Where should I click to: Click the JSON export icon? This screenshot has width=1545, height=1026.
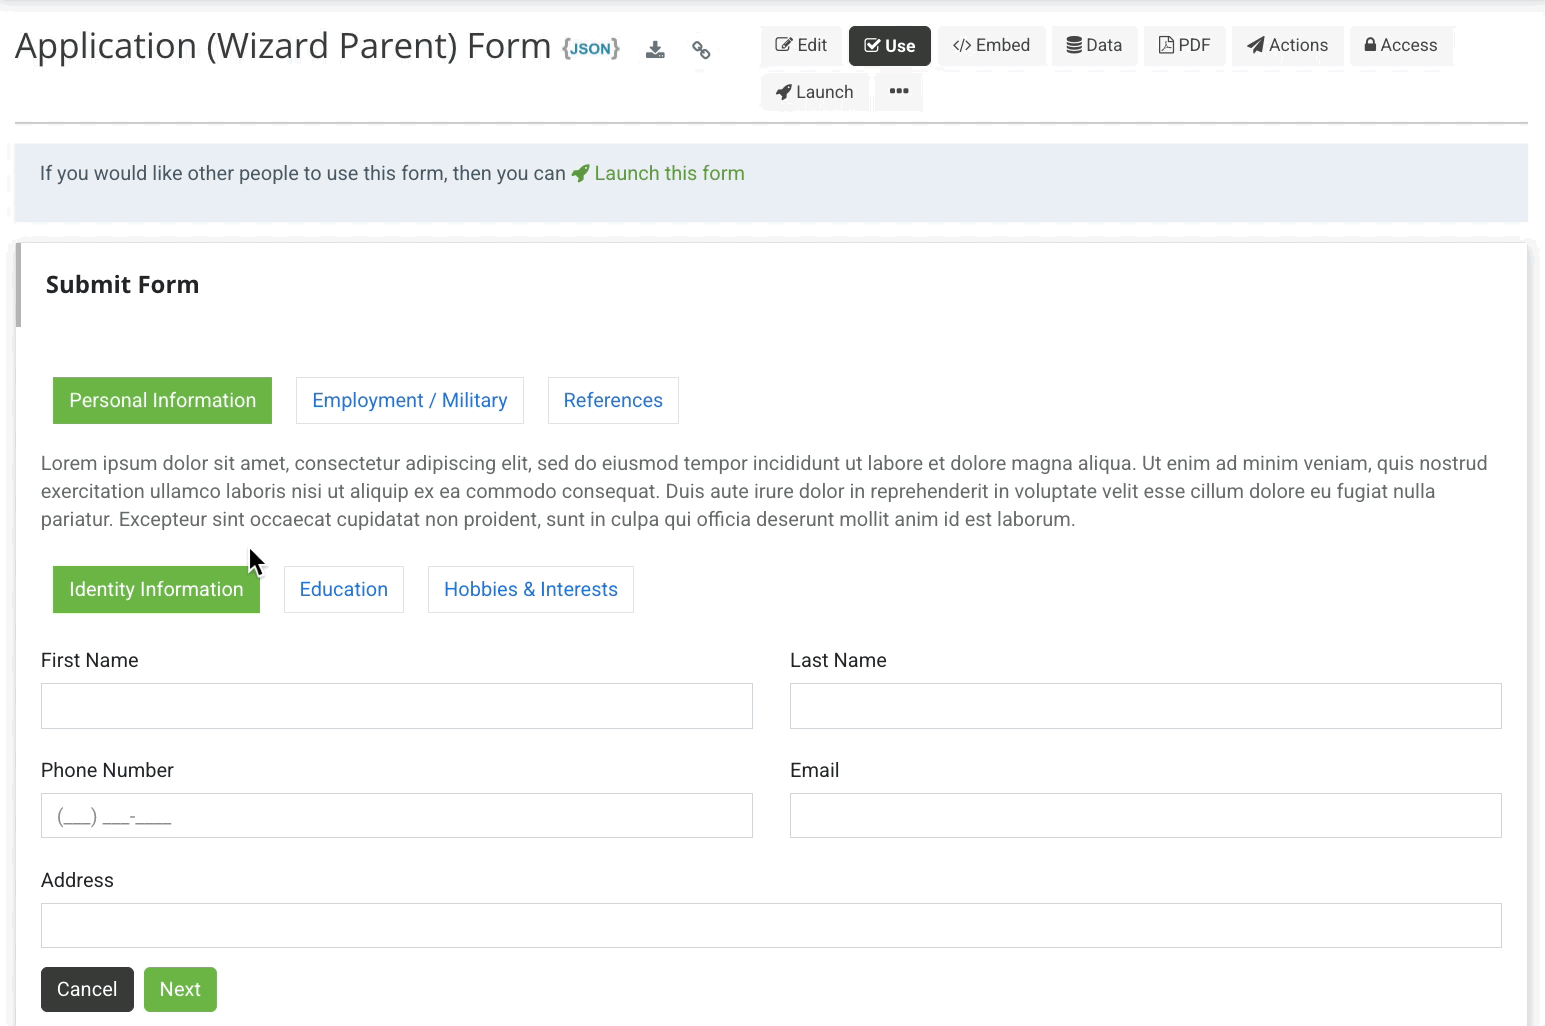click(x=591, y=48)
